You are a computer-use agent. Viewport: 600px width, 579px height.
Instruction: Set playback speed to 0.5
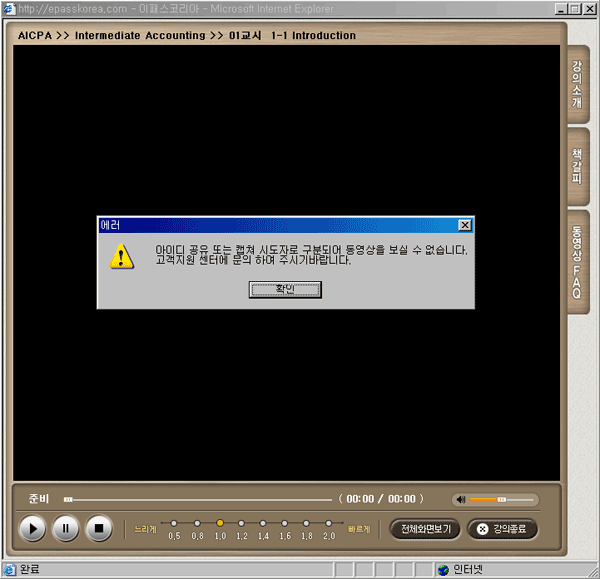175,523
